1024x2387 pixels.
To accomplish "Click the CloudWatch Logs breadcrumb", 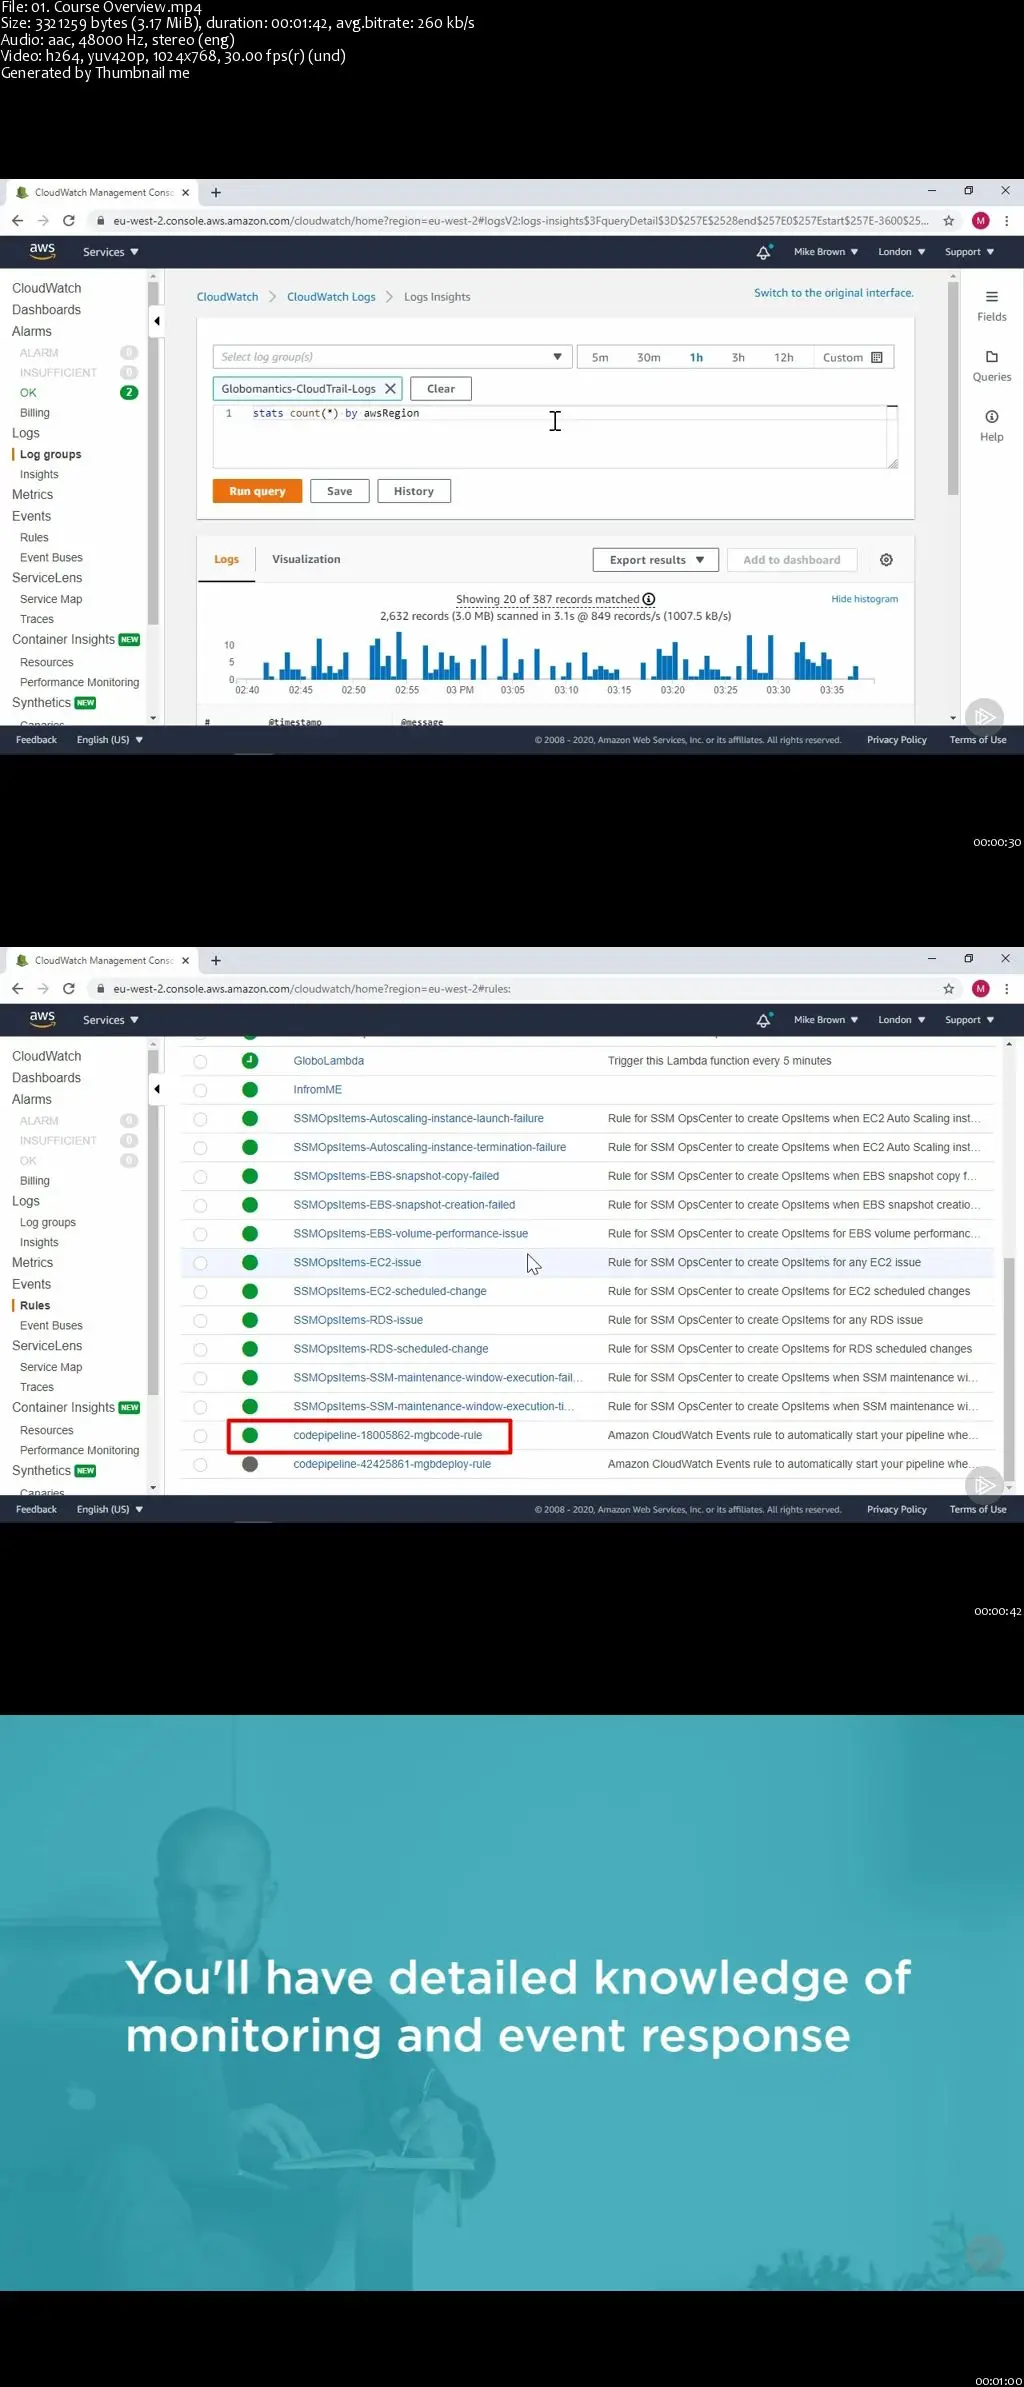I will click(x=331, y=297).
